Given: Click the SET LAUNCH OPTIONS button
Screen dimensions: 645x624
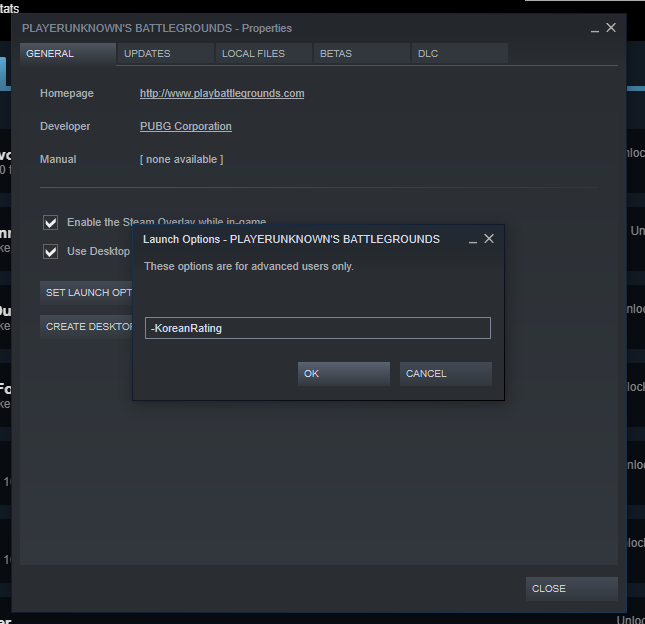Looking at the screenshot, I should [x=86, y=293].
